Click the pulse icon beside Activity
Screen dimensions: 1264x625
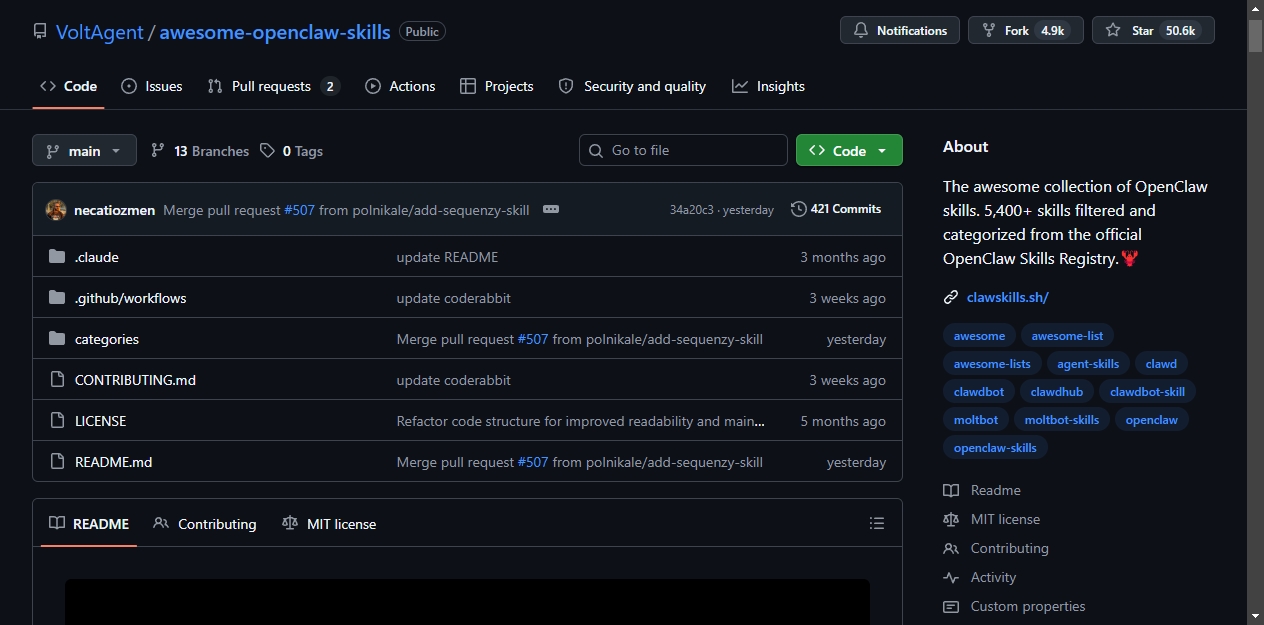[951, 577]
